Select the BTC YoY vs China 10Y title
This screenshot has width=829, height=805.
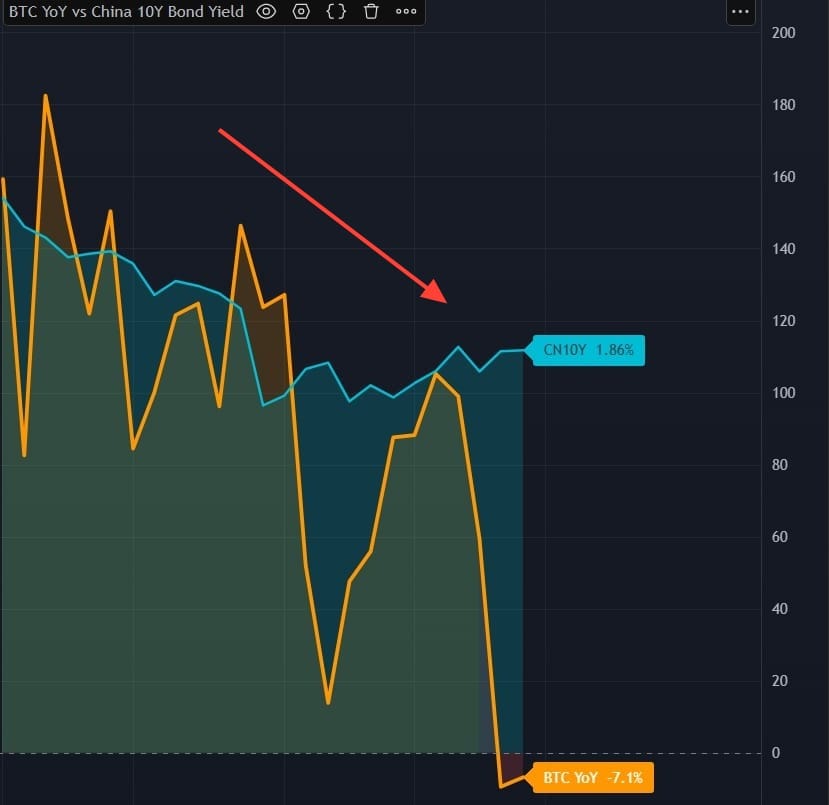click(x=126, y=12)
